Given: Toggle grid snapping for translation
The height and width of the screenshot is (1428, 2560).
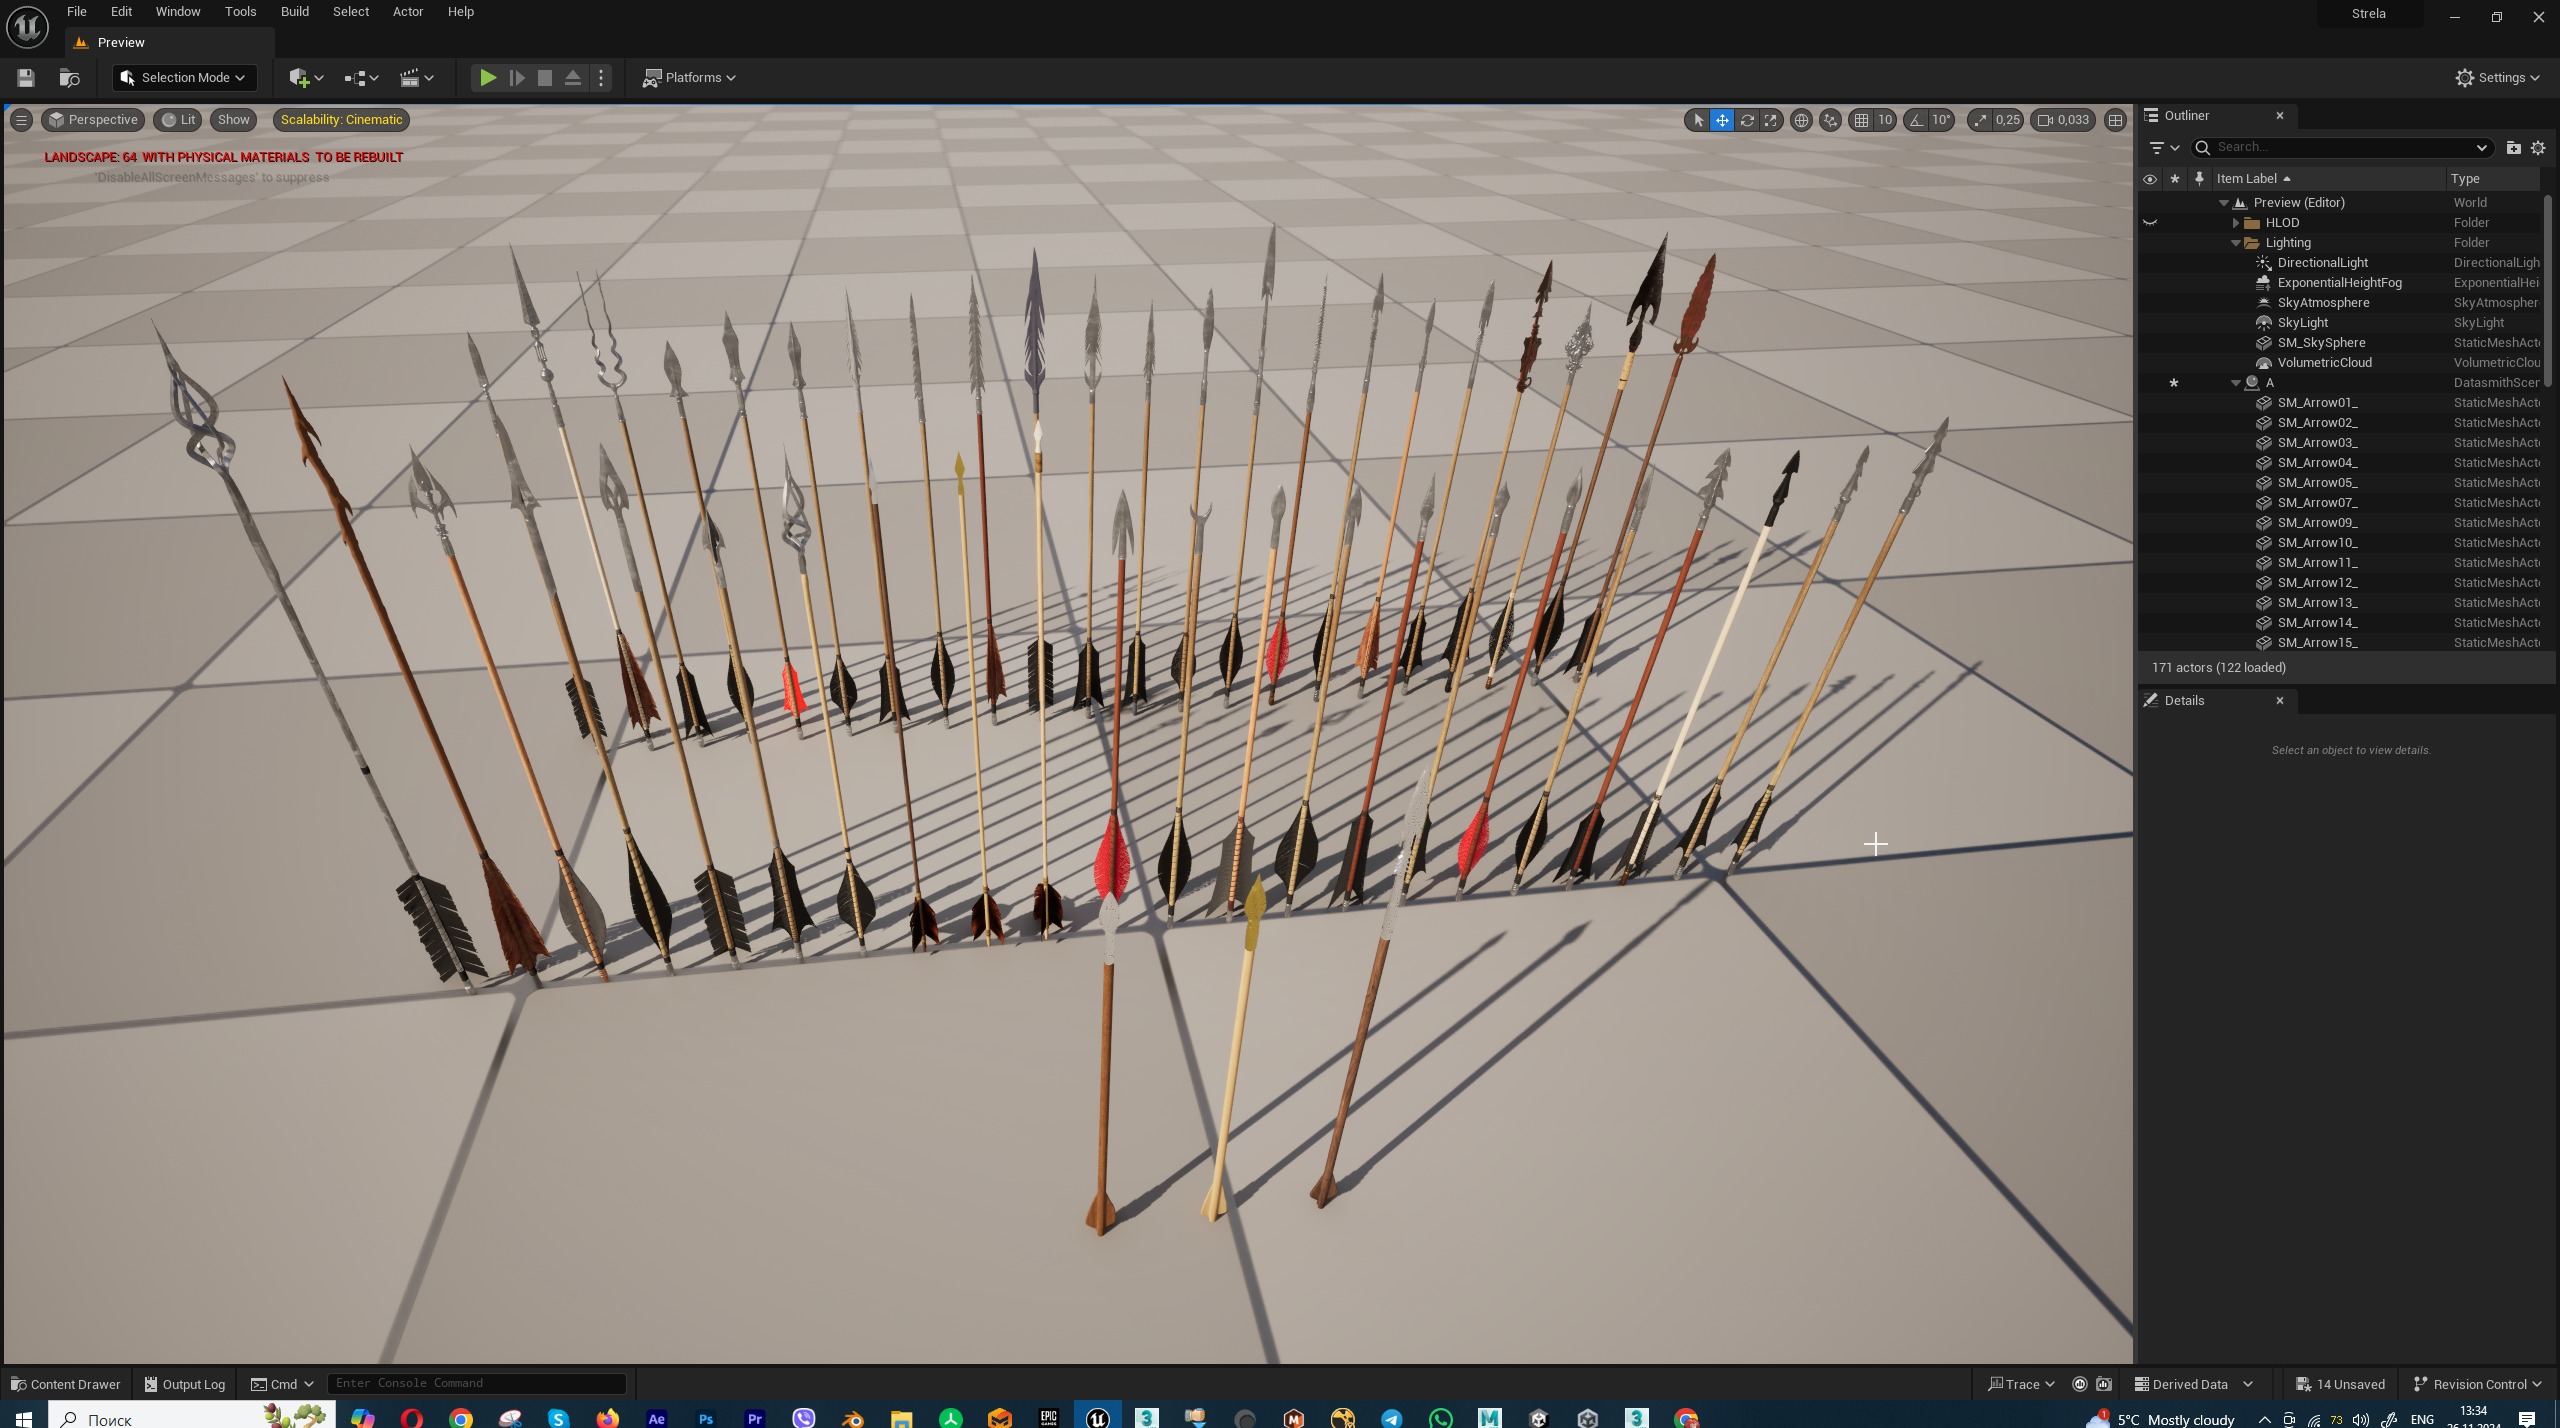Looking at the screenshot, I should [1861, 120].
